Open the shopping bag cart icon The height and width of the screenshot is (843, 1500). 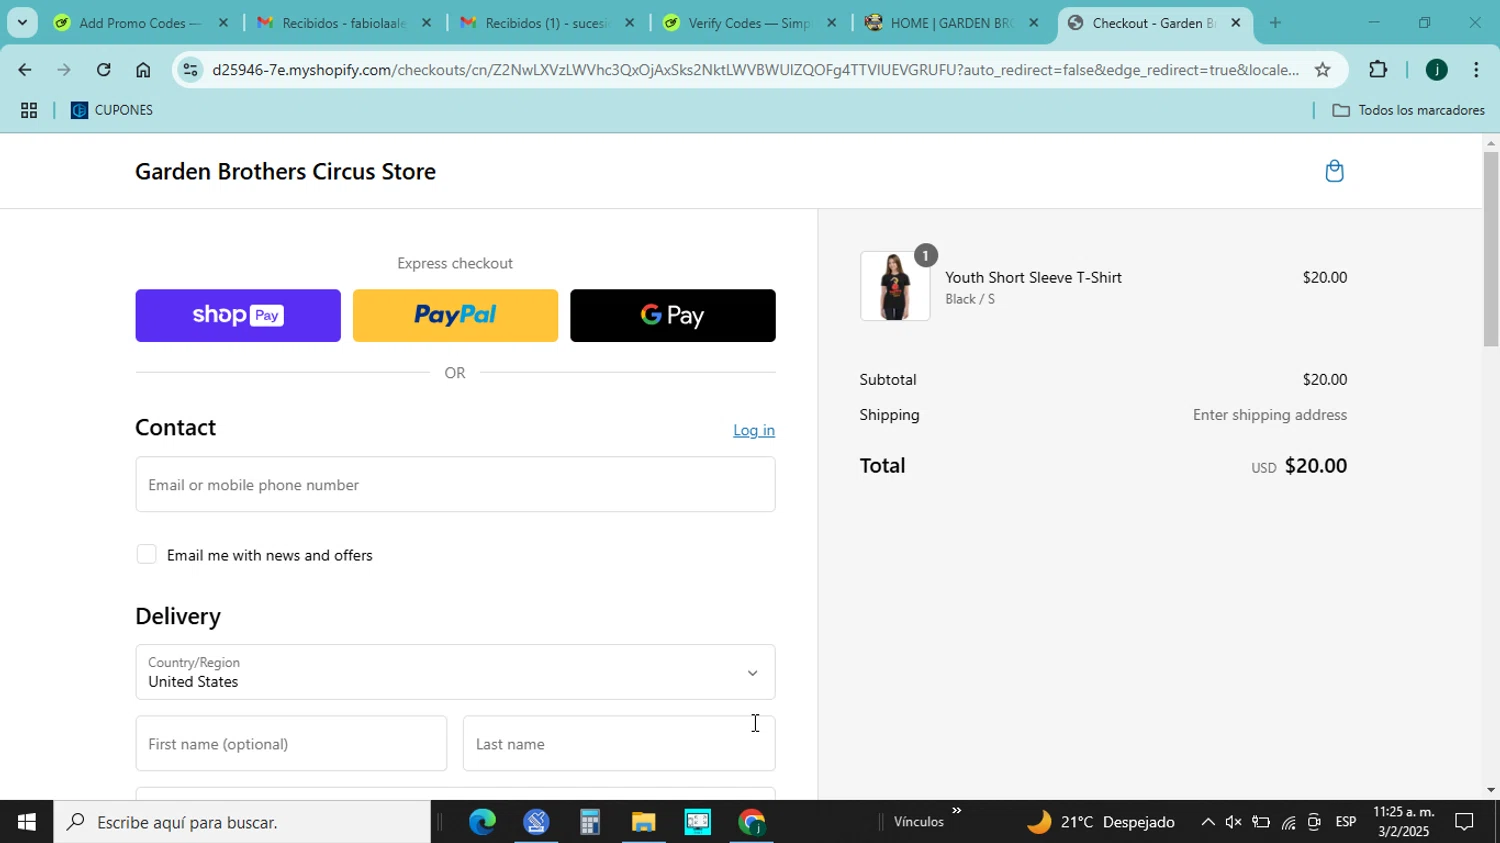coord(1334,171)
